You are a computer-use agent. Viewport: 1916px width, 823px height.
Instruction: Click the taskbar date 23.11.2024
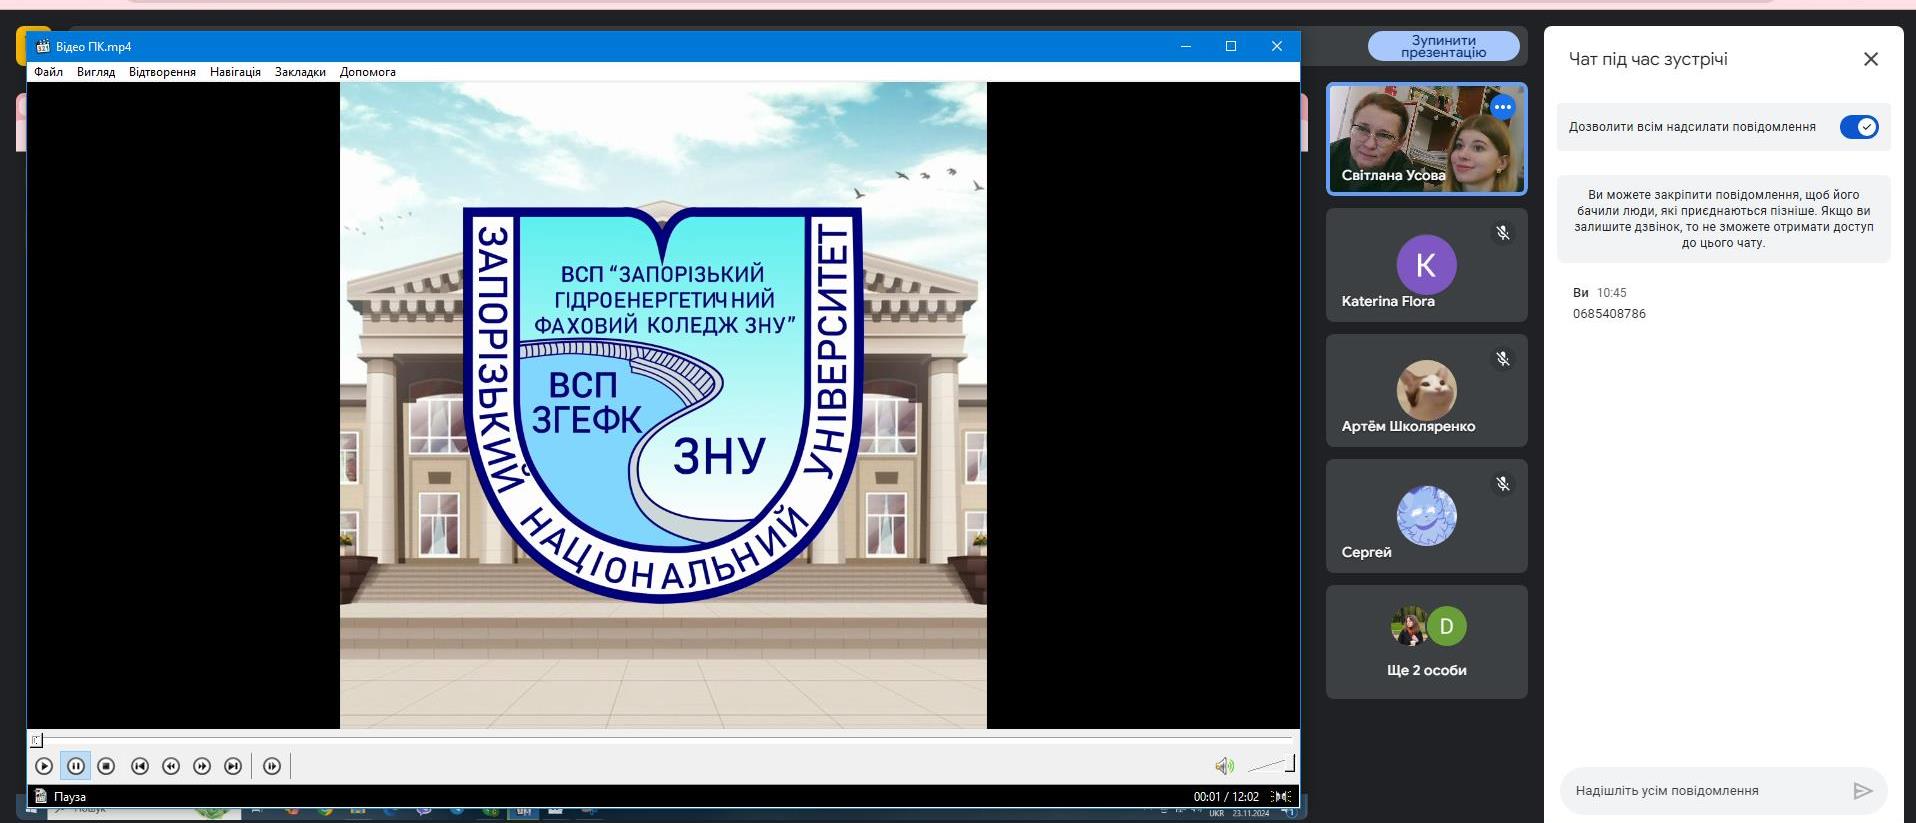(1251, 814)
